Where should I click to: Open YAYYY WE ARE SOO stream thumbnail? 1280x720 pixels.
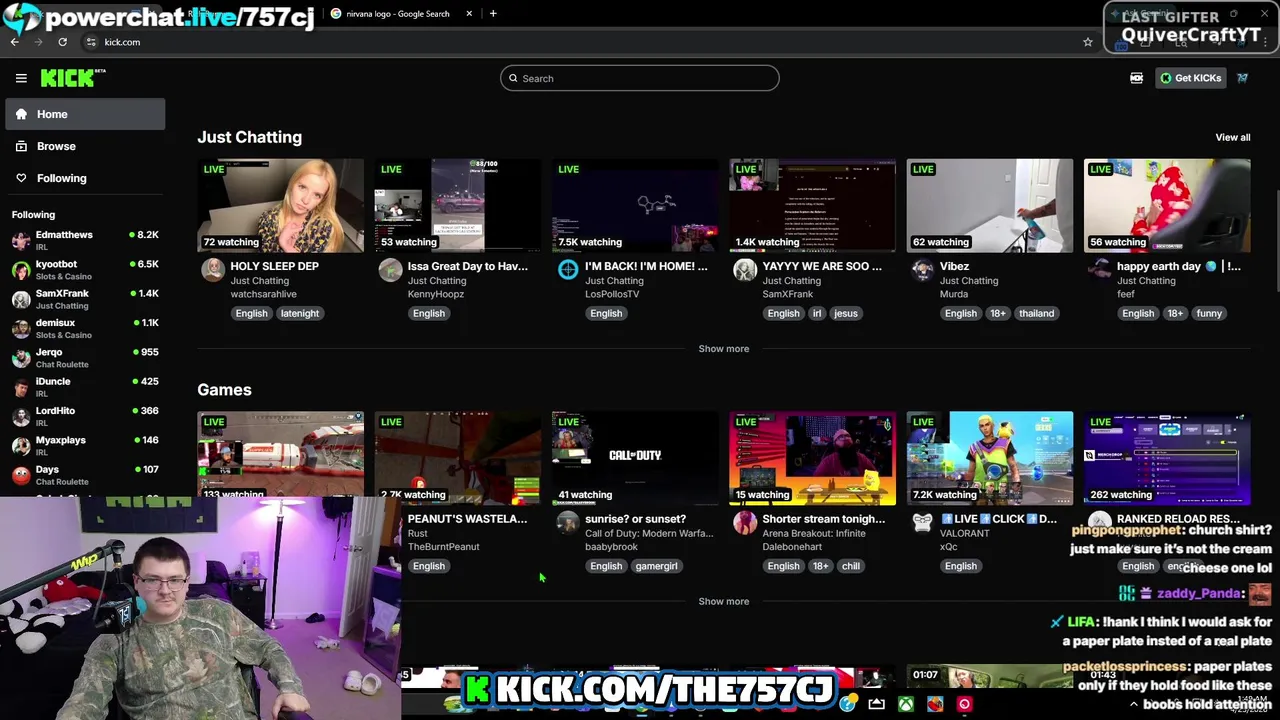(812, 205)
